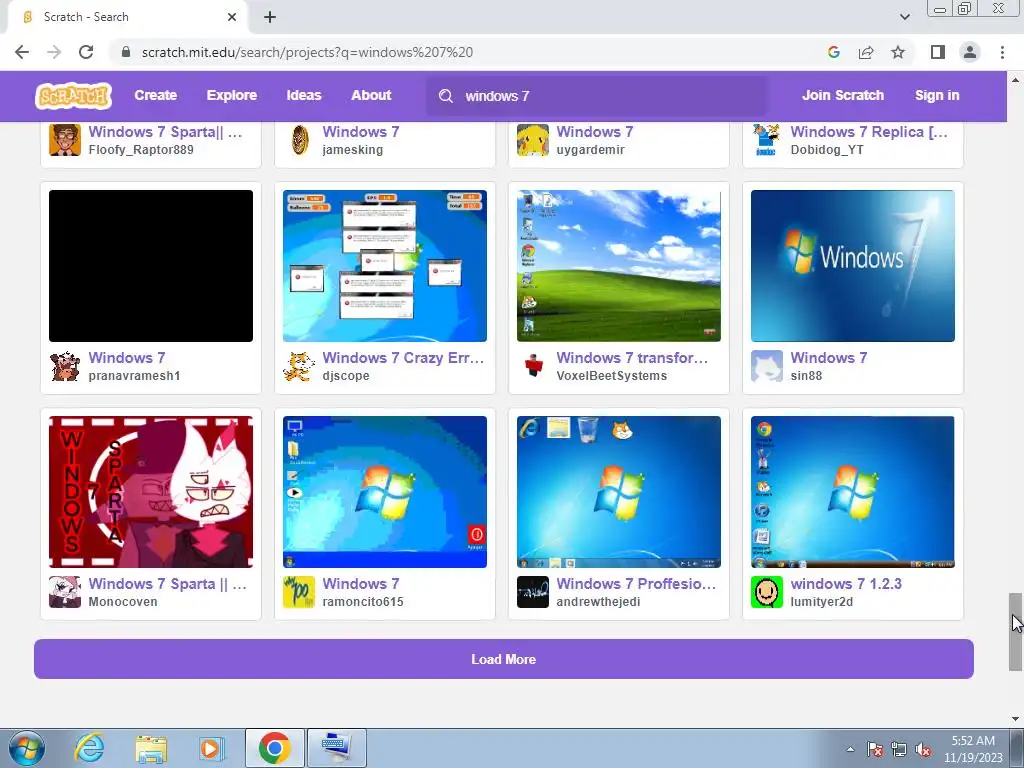Open the About menu item
The width and height of the screenshot is (1024, 768).
(371, 95)
